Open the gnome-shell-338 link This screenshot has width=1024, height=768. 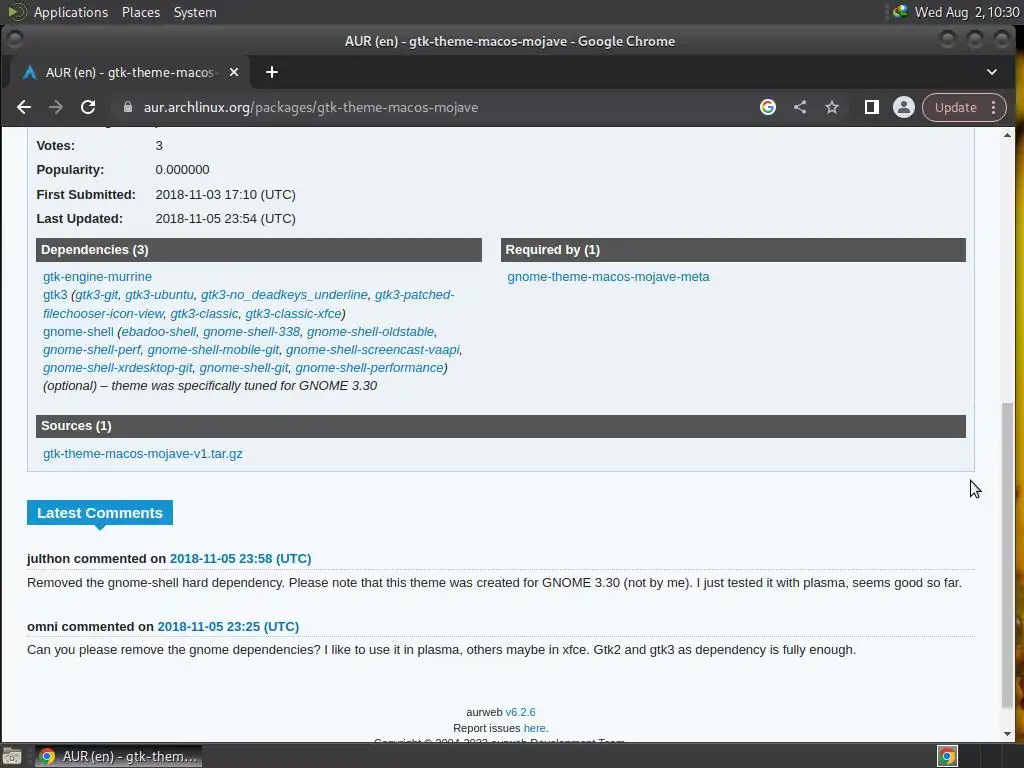(251, 332)
